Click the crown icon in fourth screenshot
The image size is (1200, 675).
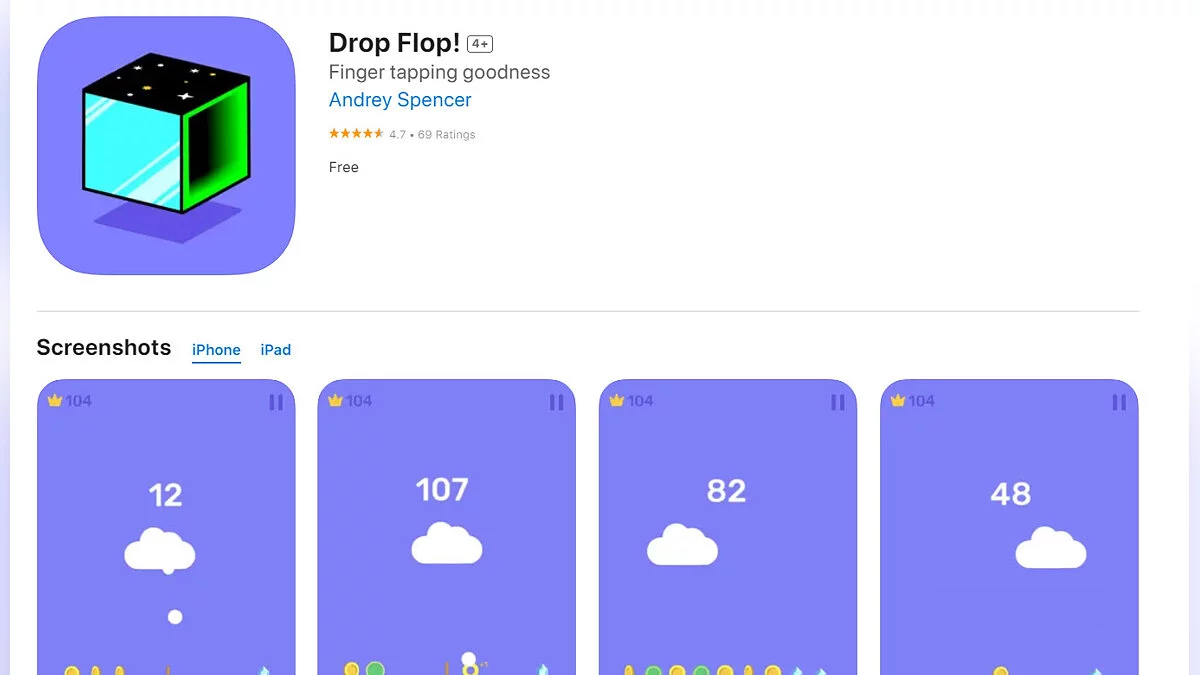pos(898,400)
